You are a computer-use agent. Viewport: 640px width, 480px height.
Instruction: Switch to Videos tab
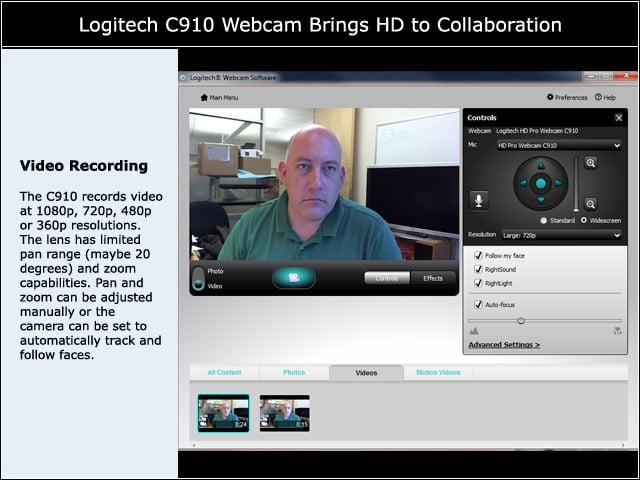(x=367, y=373)
